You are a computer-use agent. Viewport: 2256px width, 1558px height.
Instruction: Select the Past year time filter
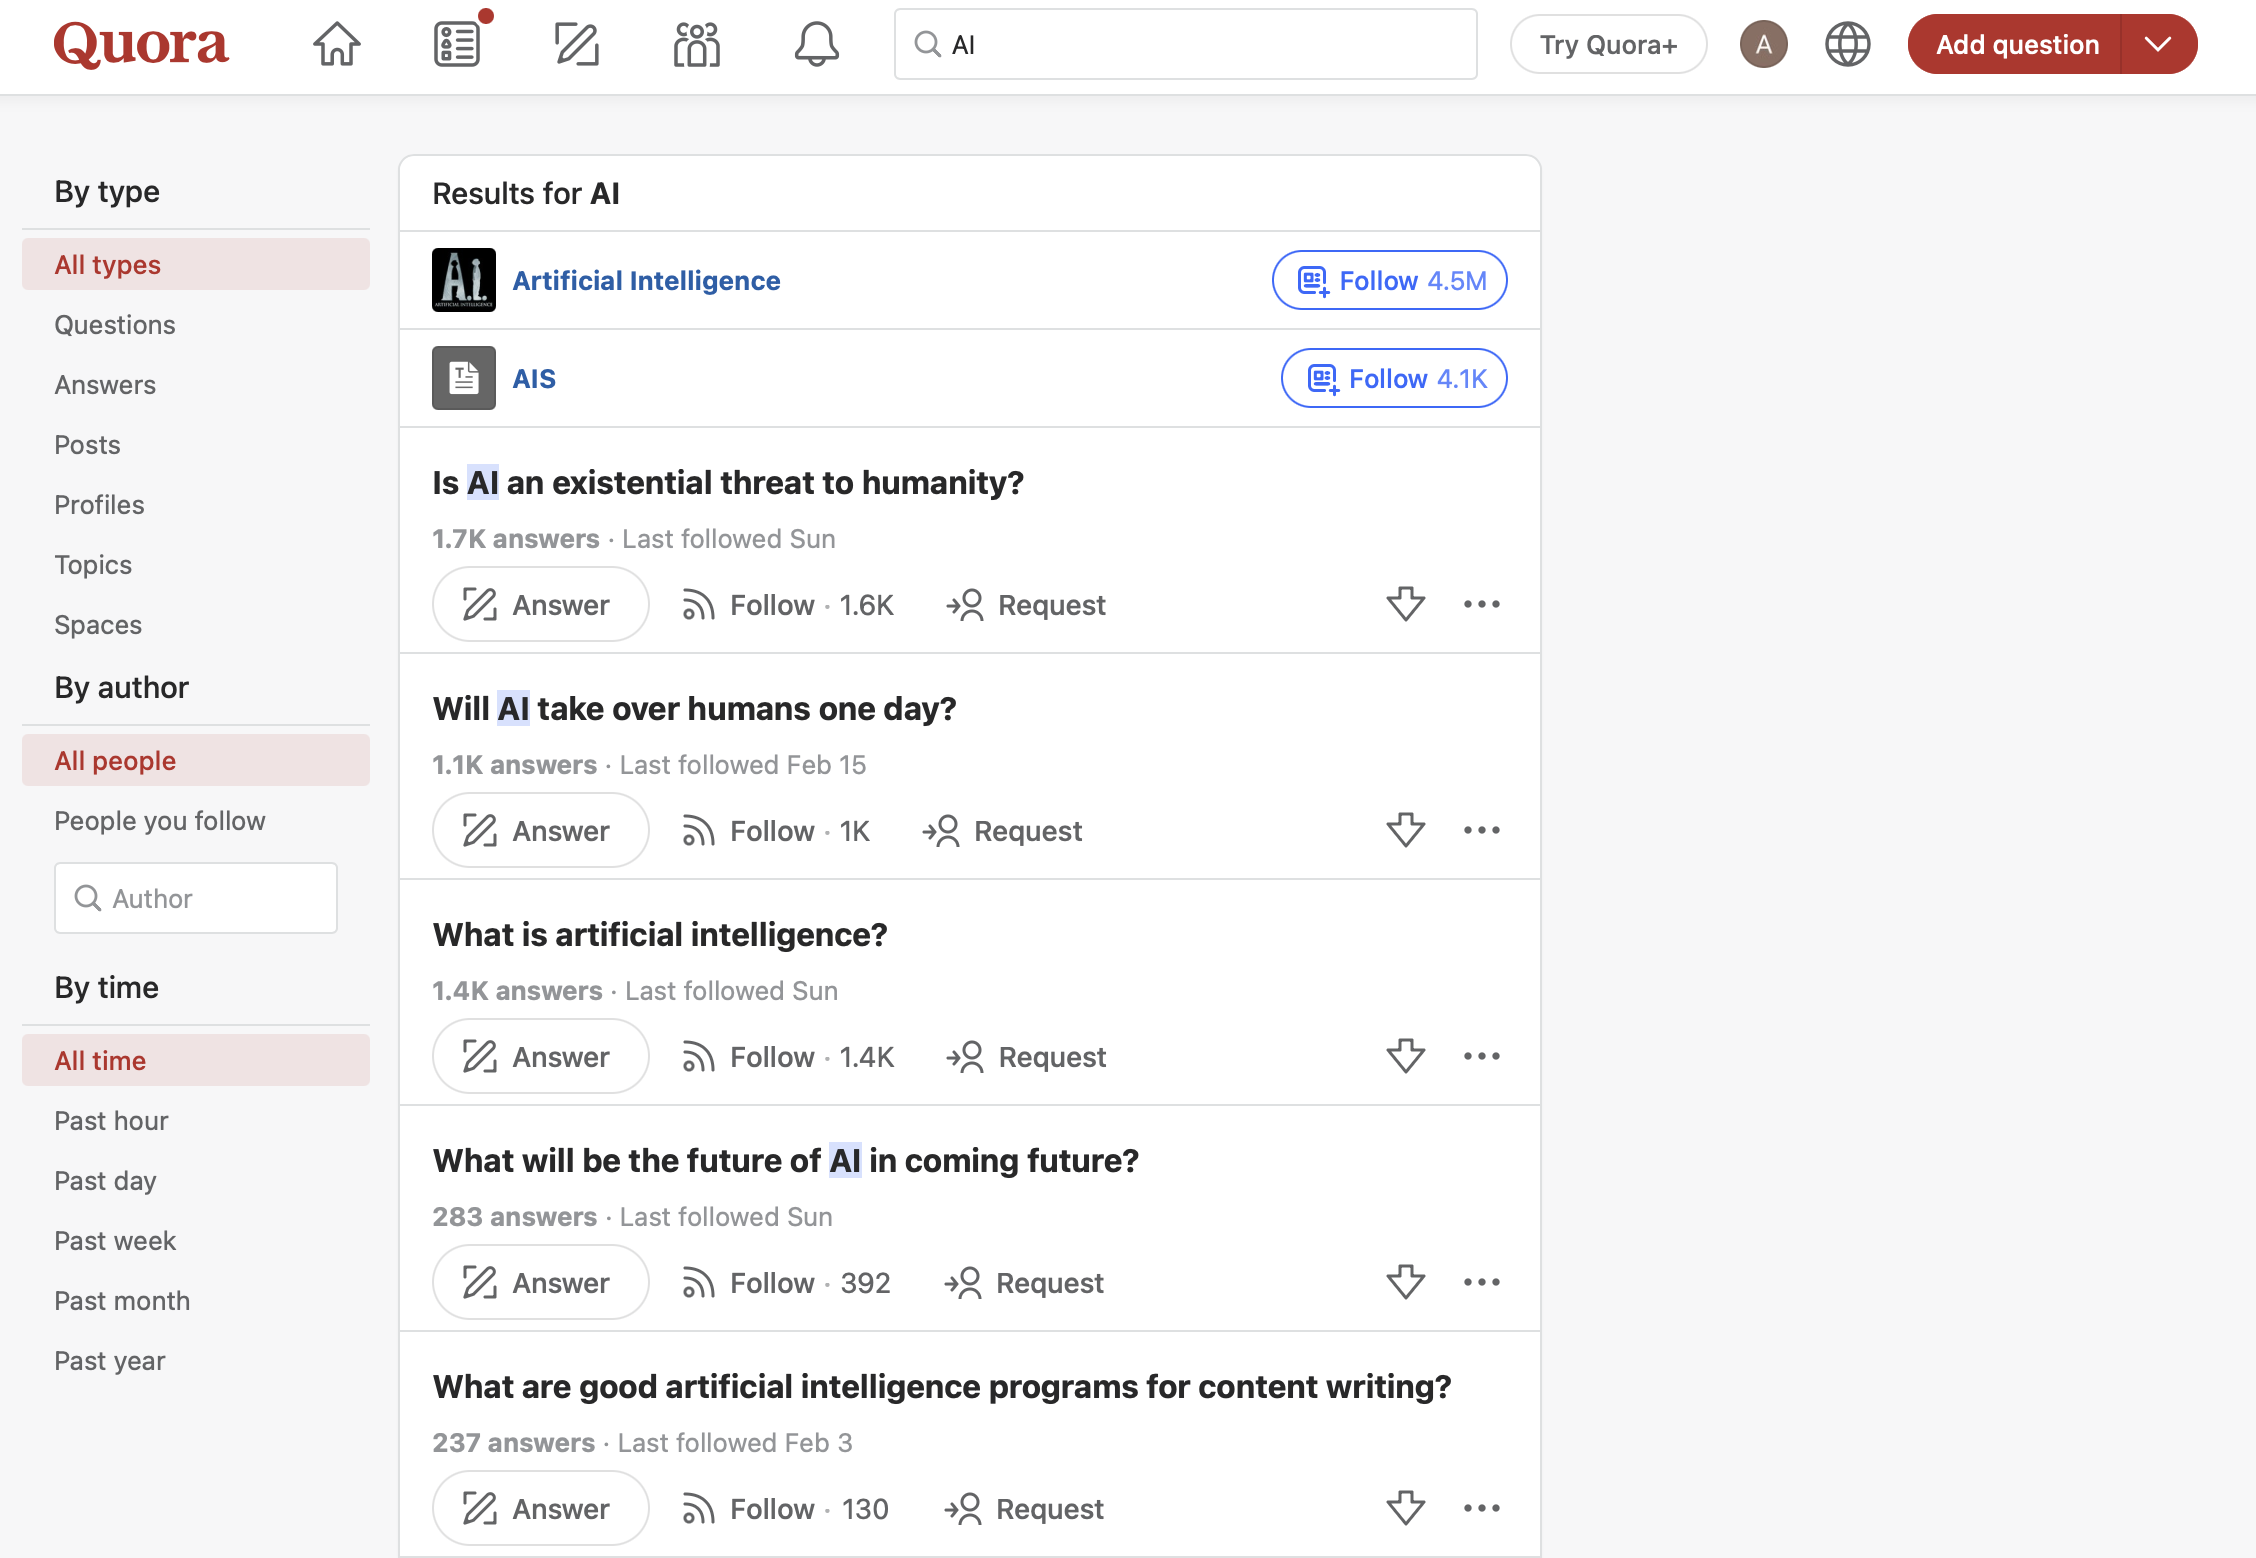pos(110,1360)
